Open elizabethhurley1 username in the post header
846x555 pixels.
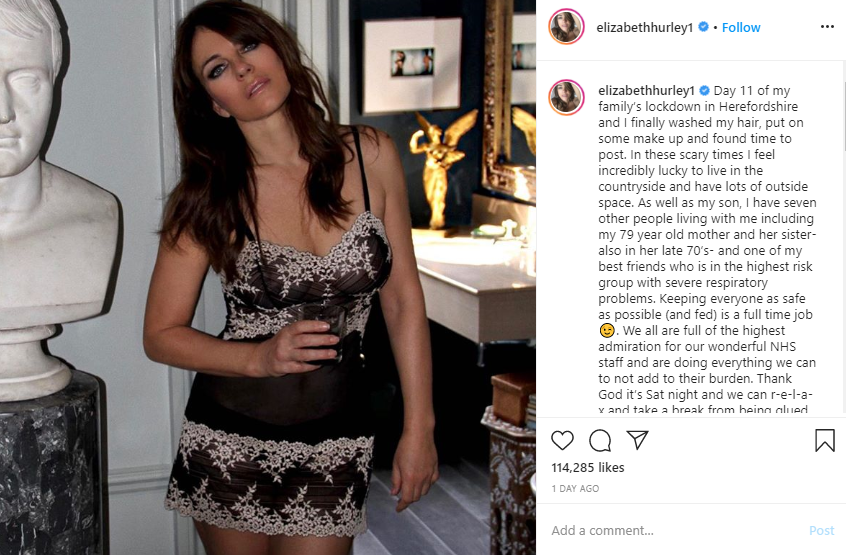click(644, 28)
